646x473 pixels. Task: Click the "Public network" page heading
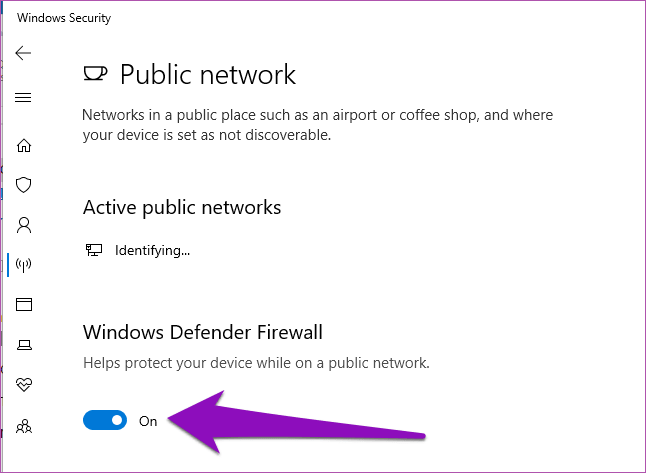(x=208, y=74)
